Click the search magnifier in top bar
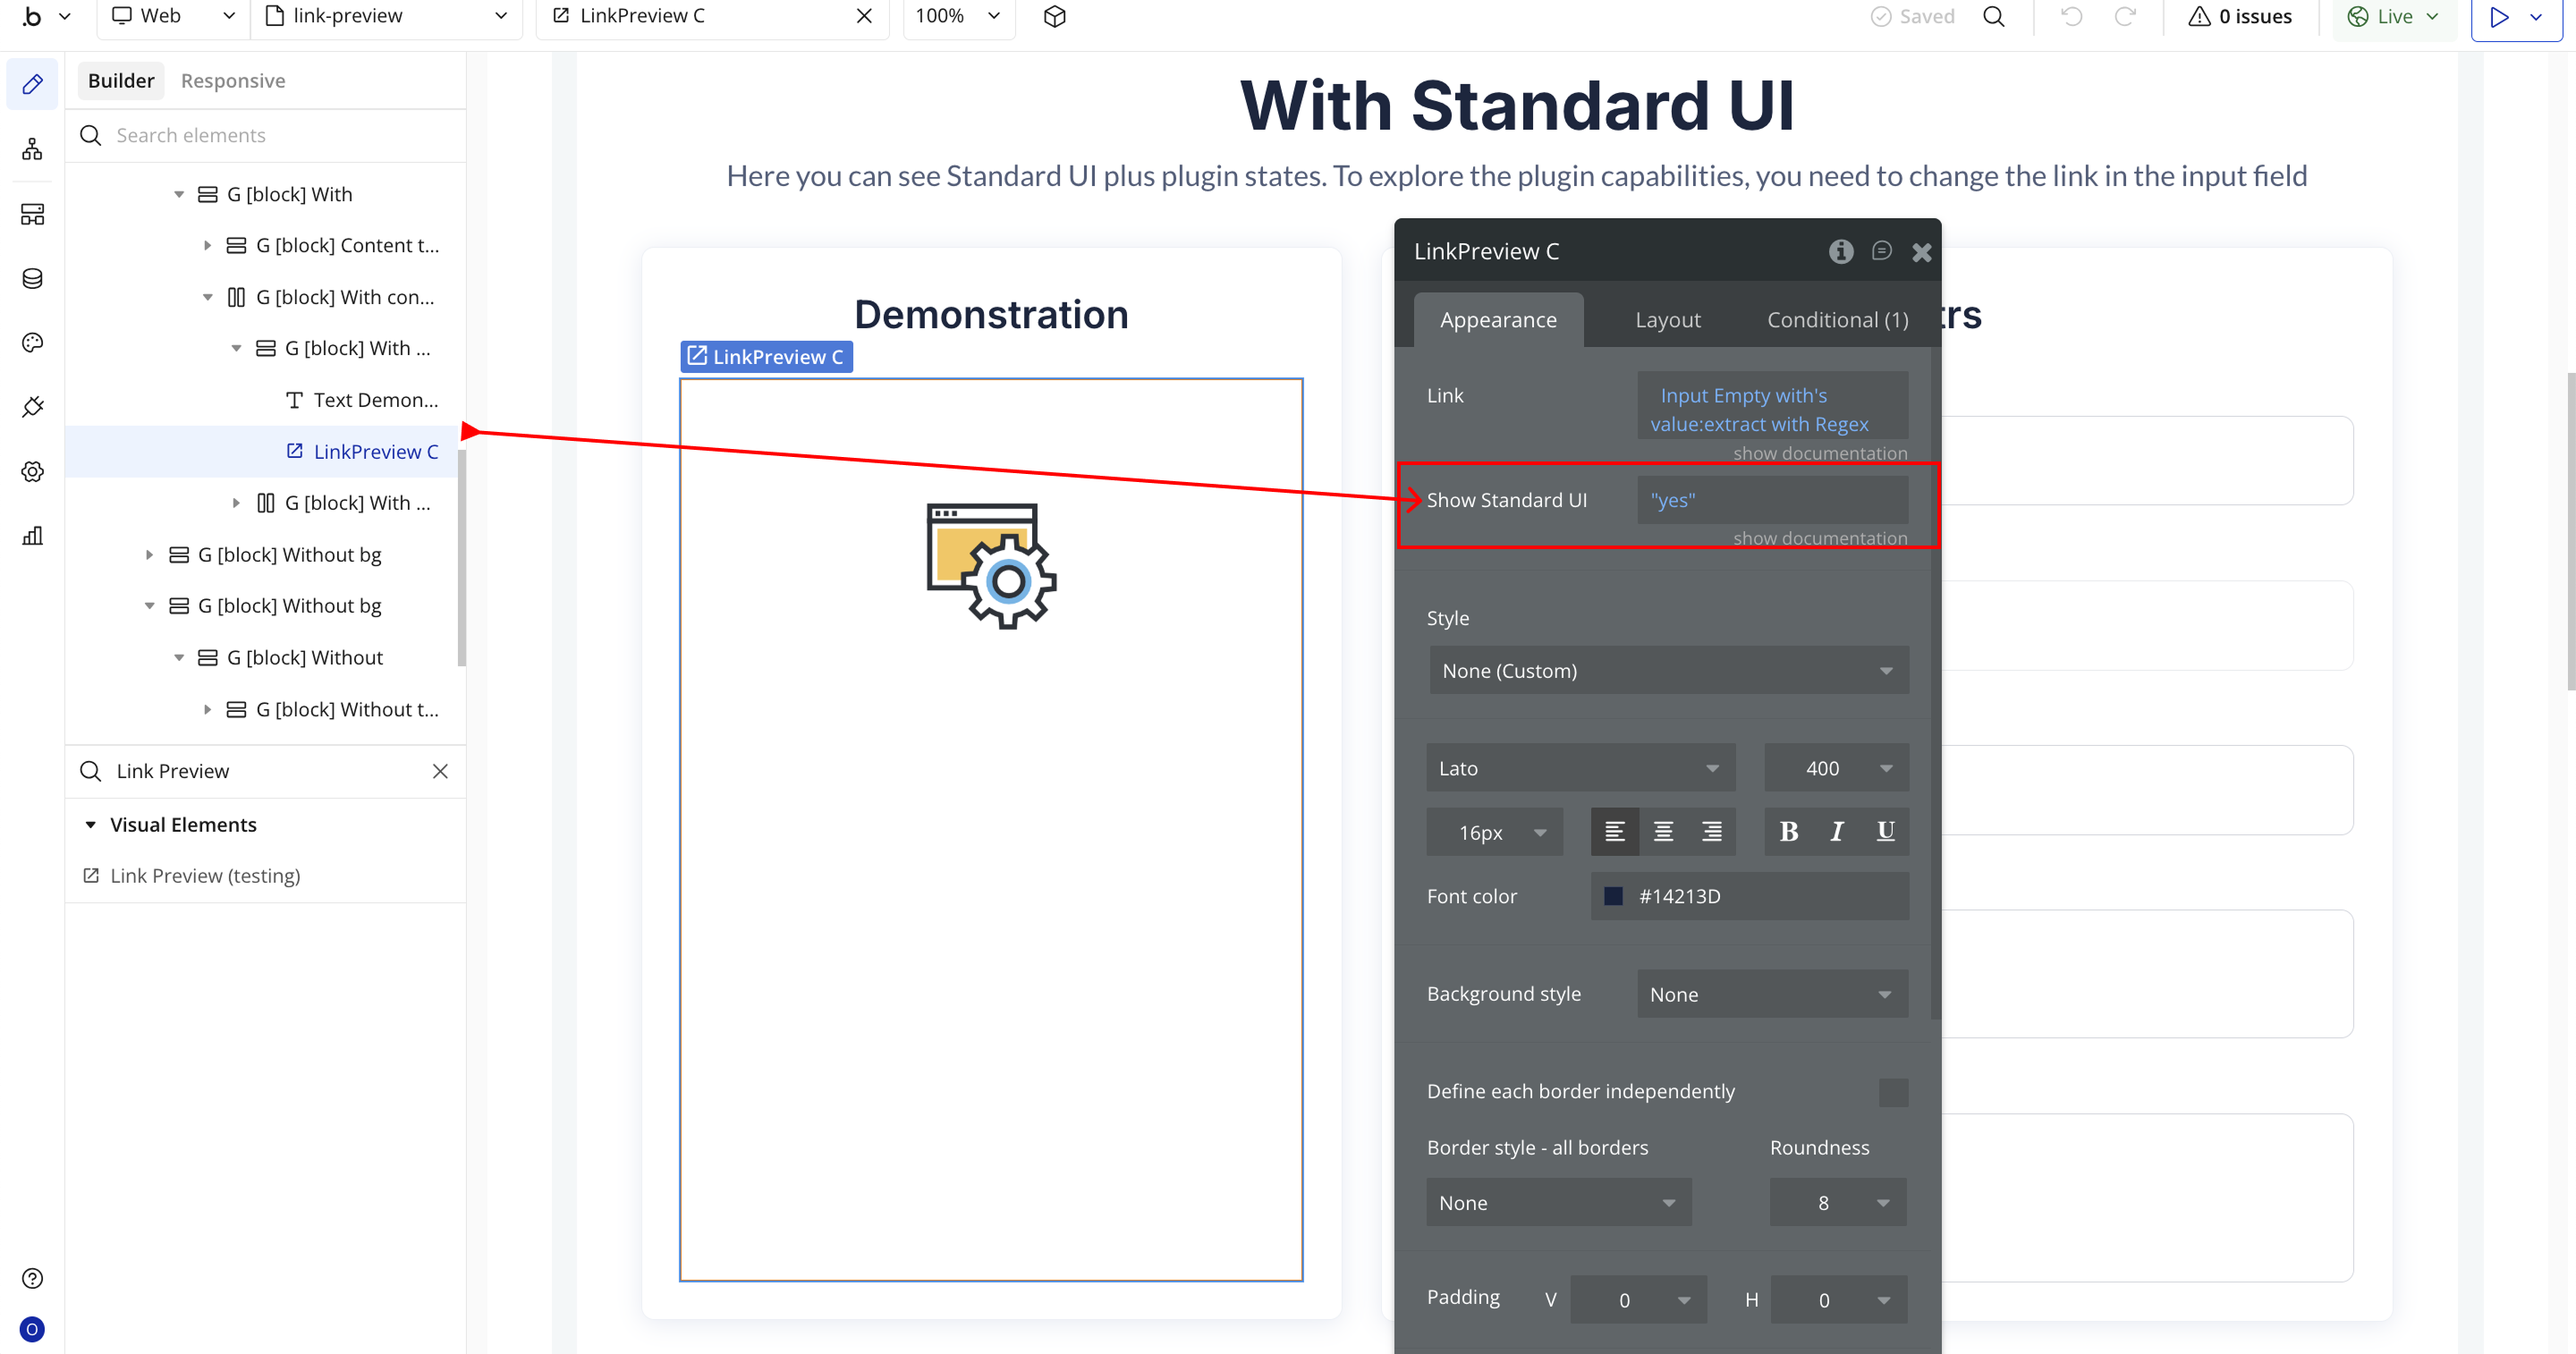 pos(1993,16)
